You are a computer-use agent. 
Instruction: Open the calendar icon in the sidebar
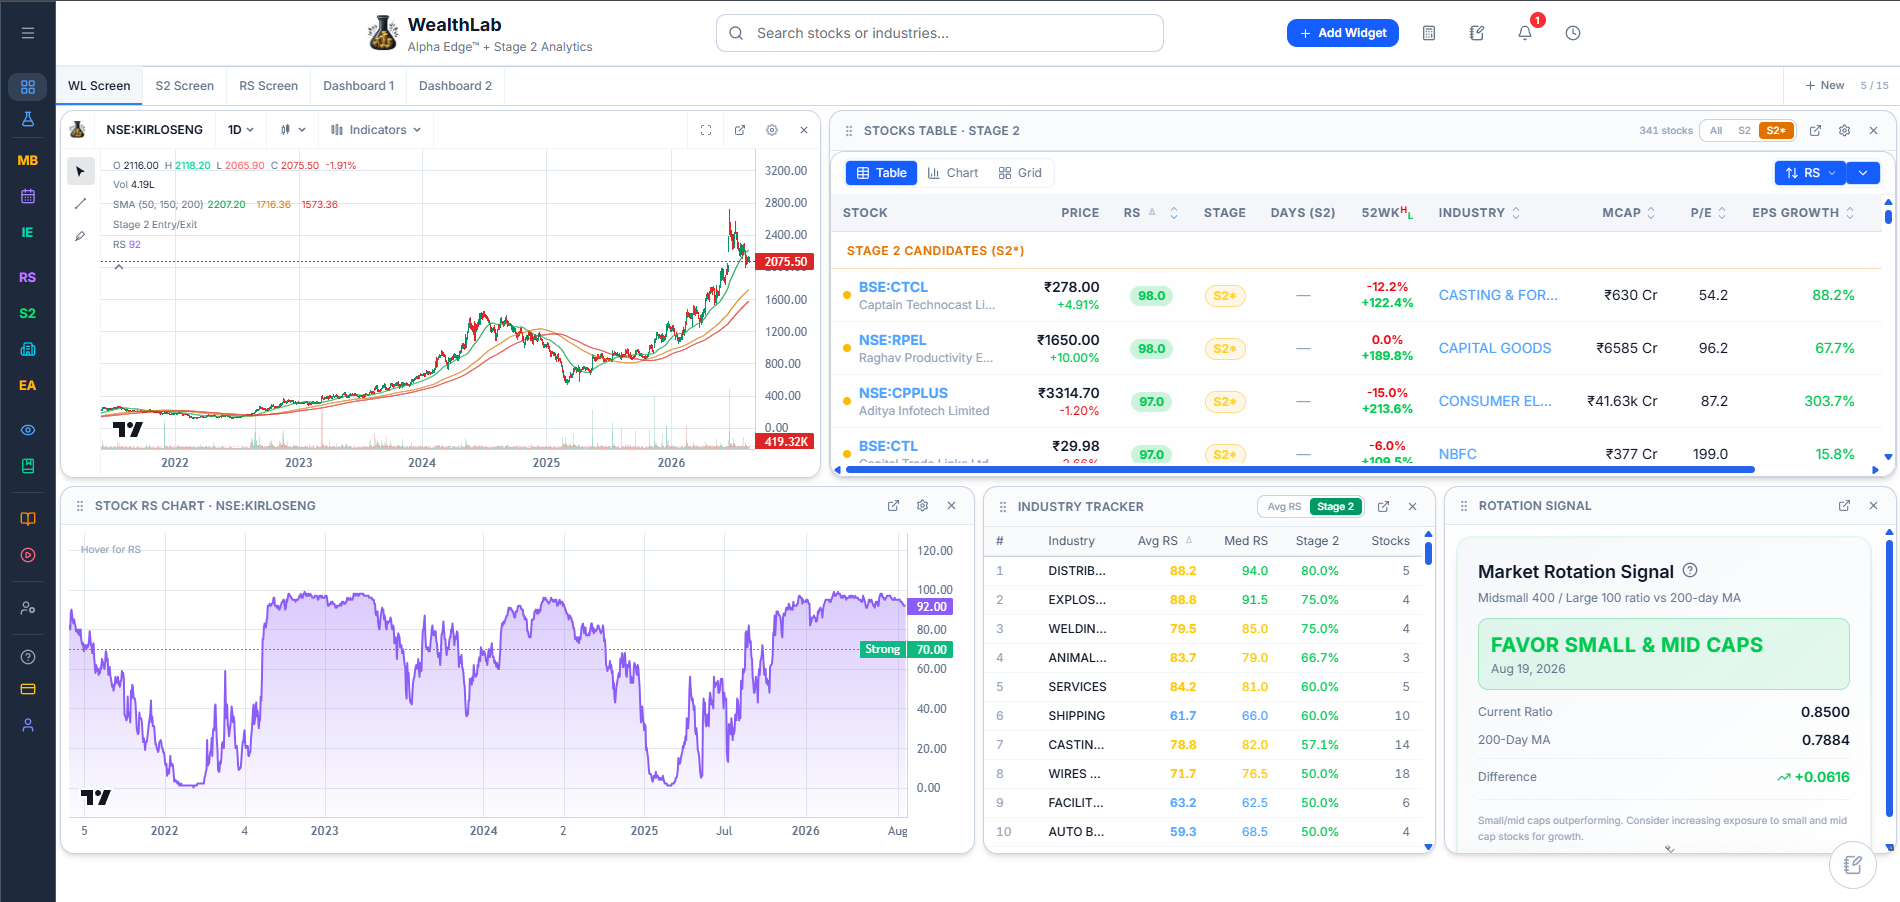[28, 196]
